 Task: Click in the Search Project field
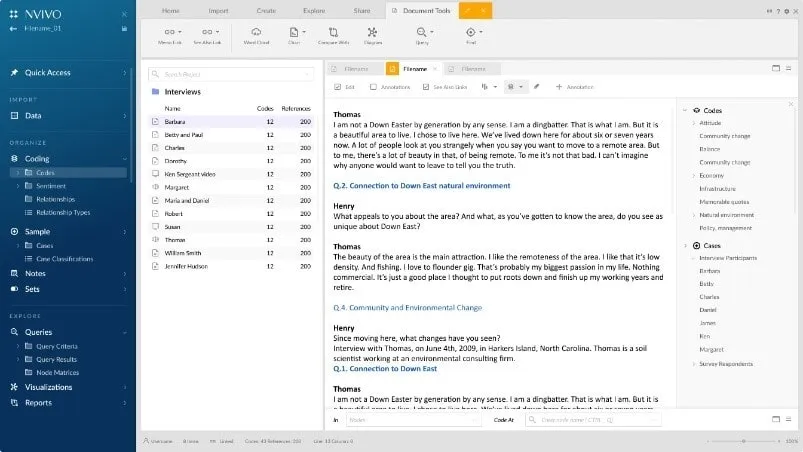(231, 74)
